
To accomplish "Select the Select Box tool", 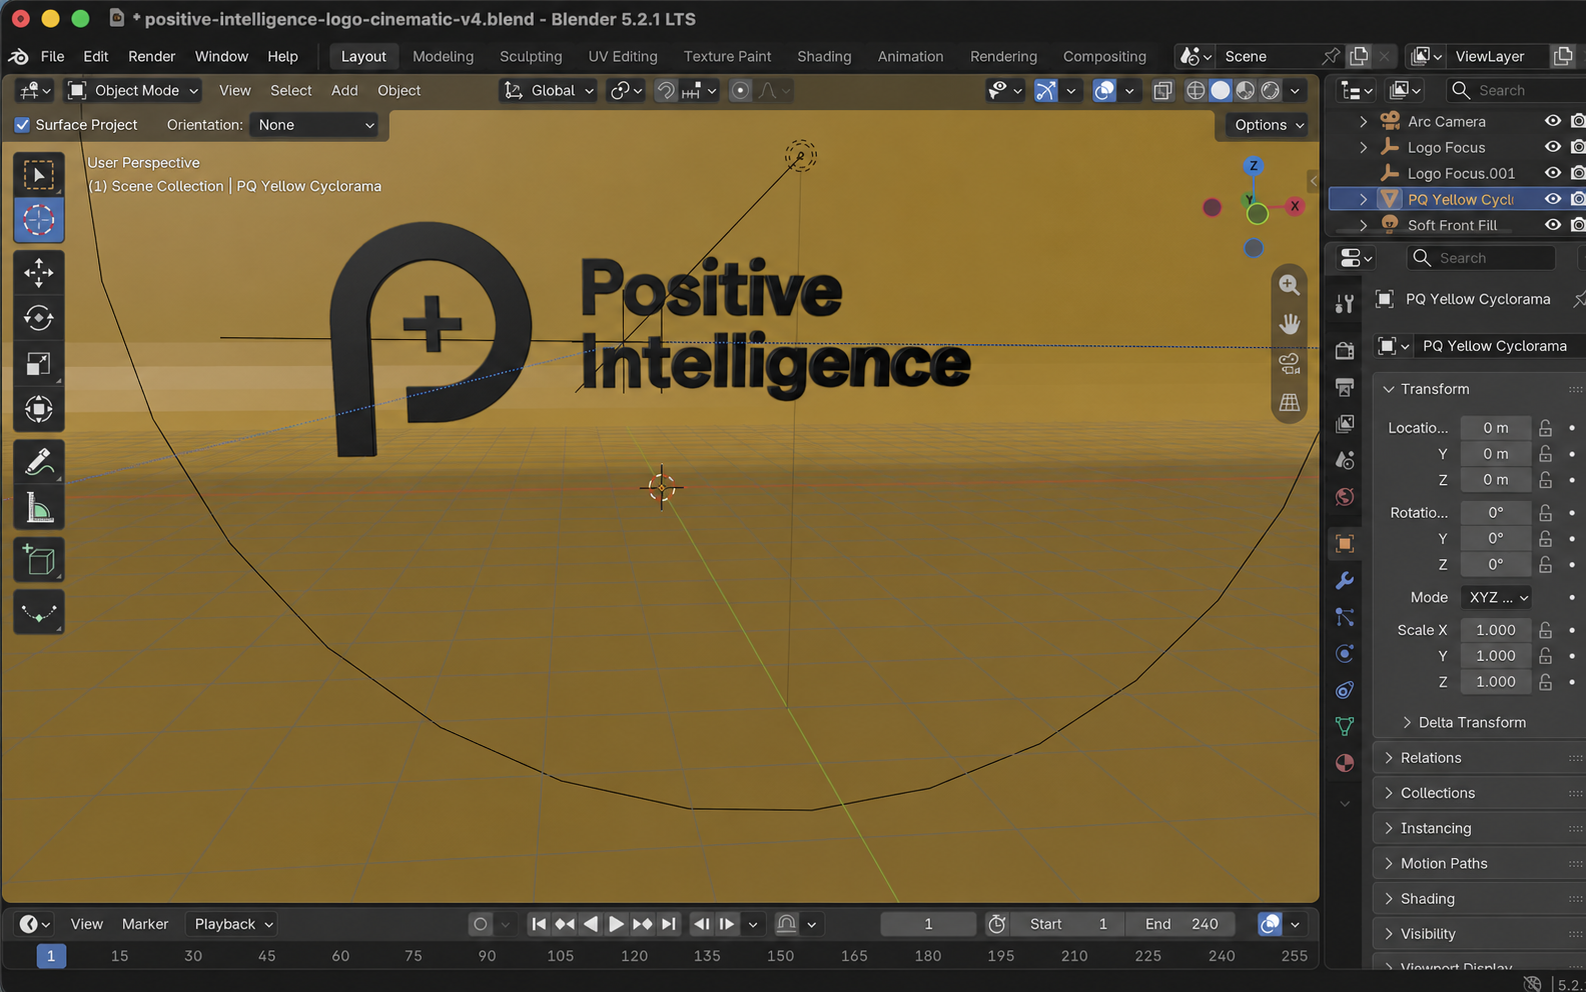I will (x=39, y=175).
